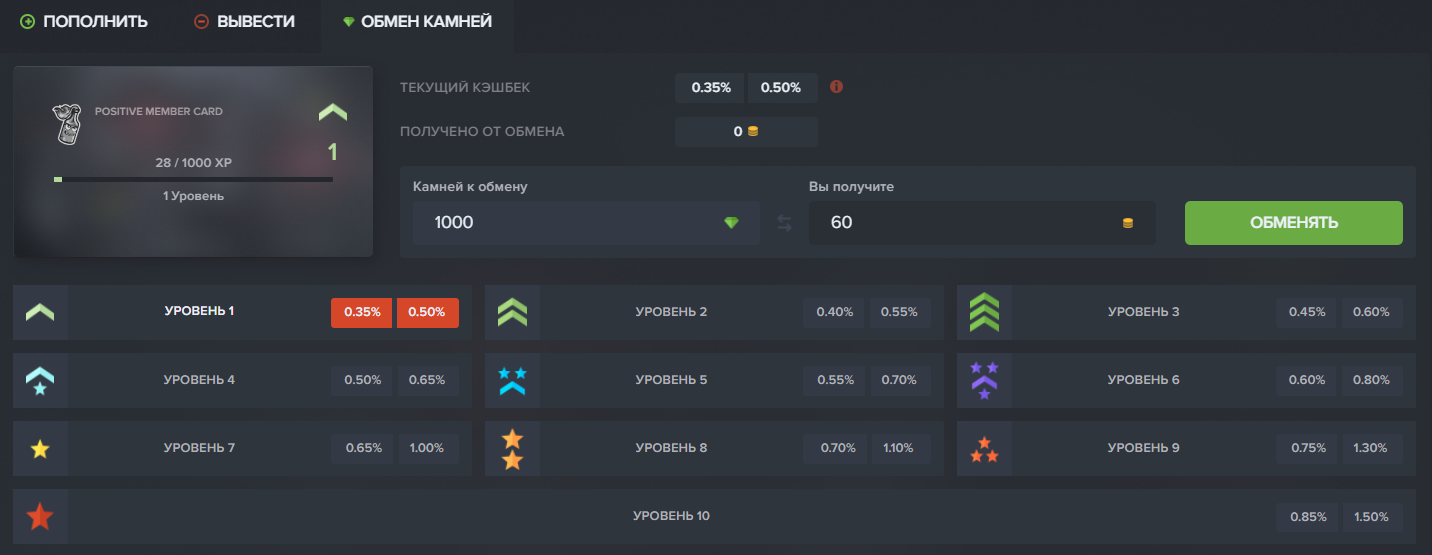The image size is (1432, 555).
Task: Select the Обмен камней tab
Action: [417, 21]
